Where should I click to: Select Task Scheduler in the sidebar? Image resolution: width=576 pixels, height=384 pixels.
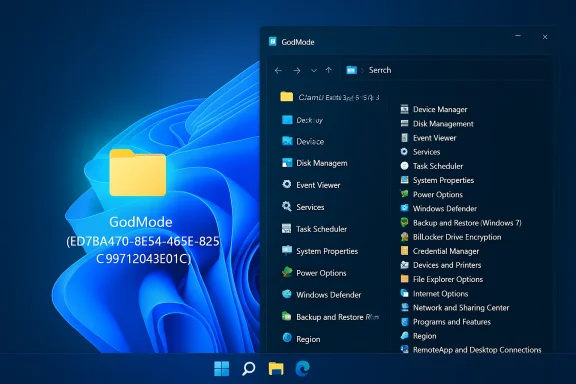pos(314,229)
